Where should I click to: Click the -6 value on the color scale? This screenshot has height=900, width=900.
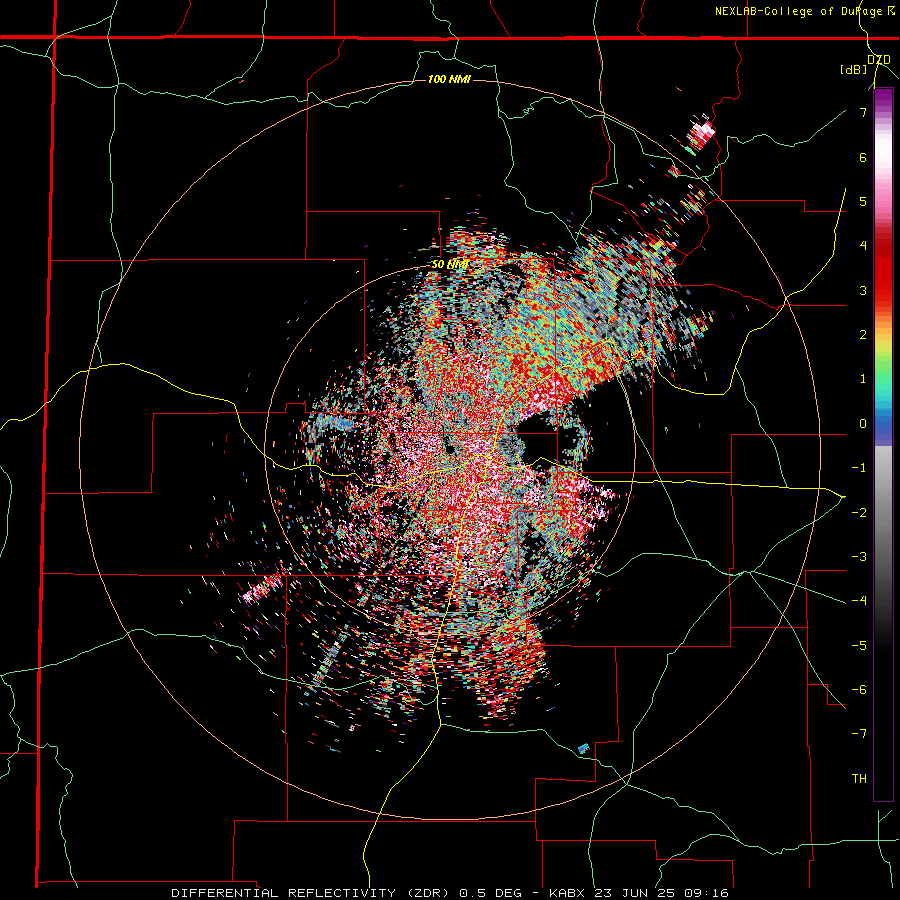tap(859, 690)
